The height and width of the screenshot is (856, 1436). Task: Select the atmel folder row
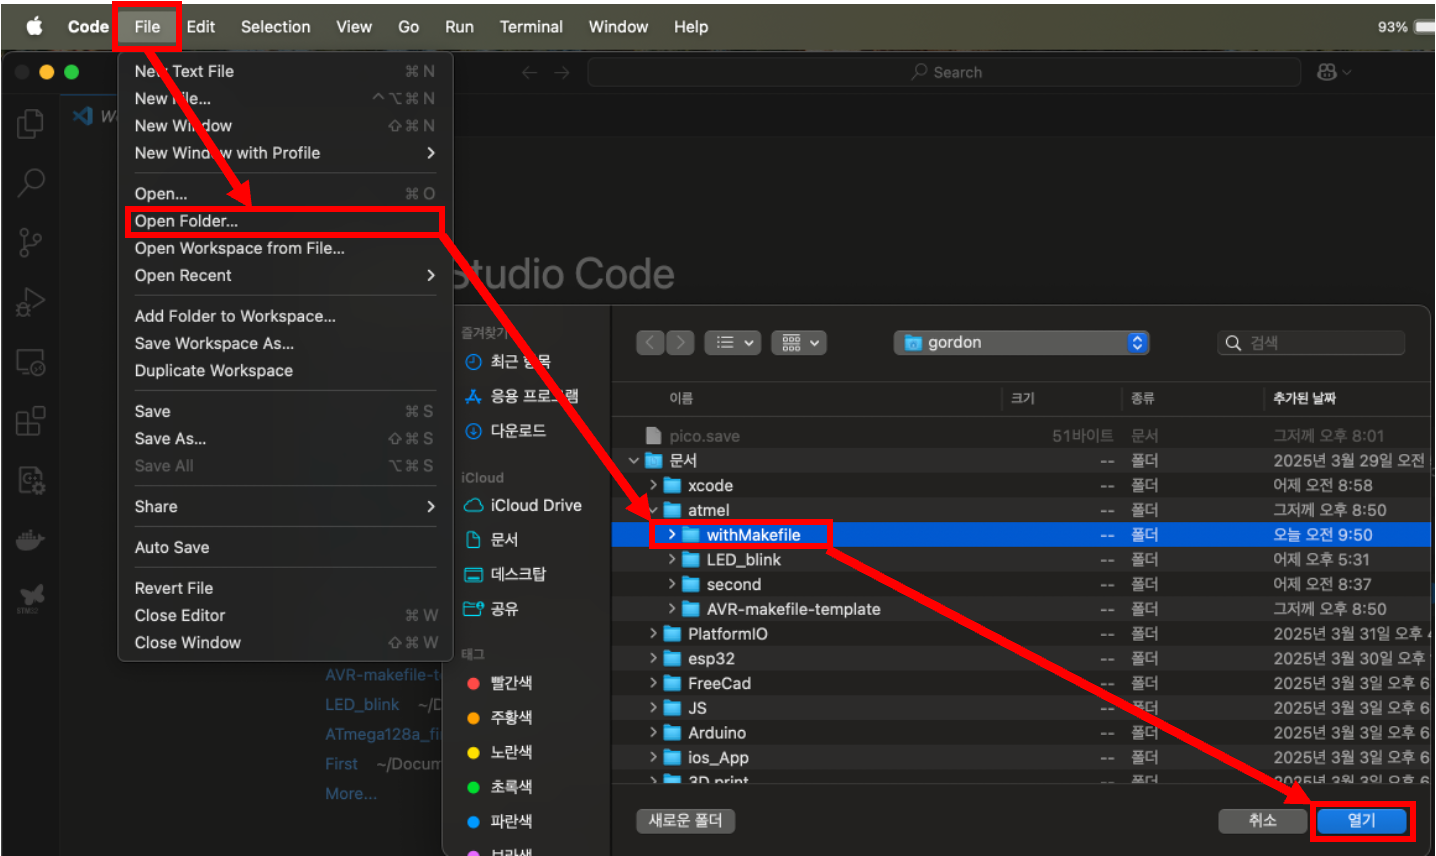[x=1021, y=510]
